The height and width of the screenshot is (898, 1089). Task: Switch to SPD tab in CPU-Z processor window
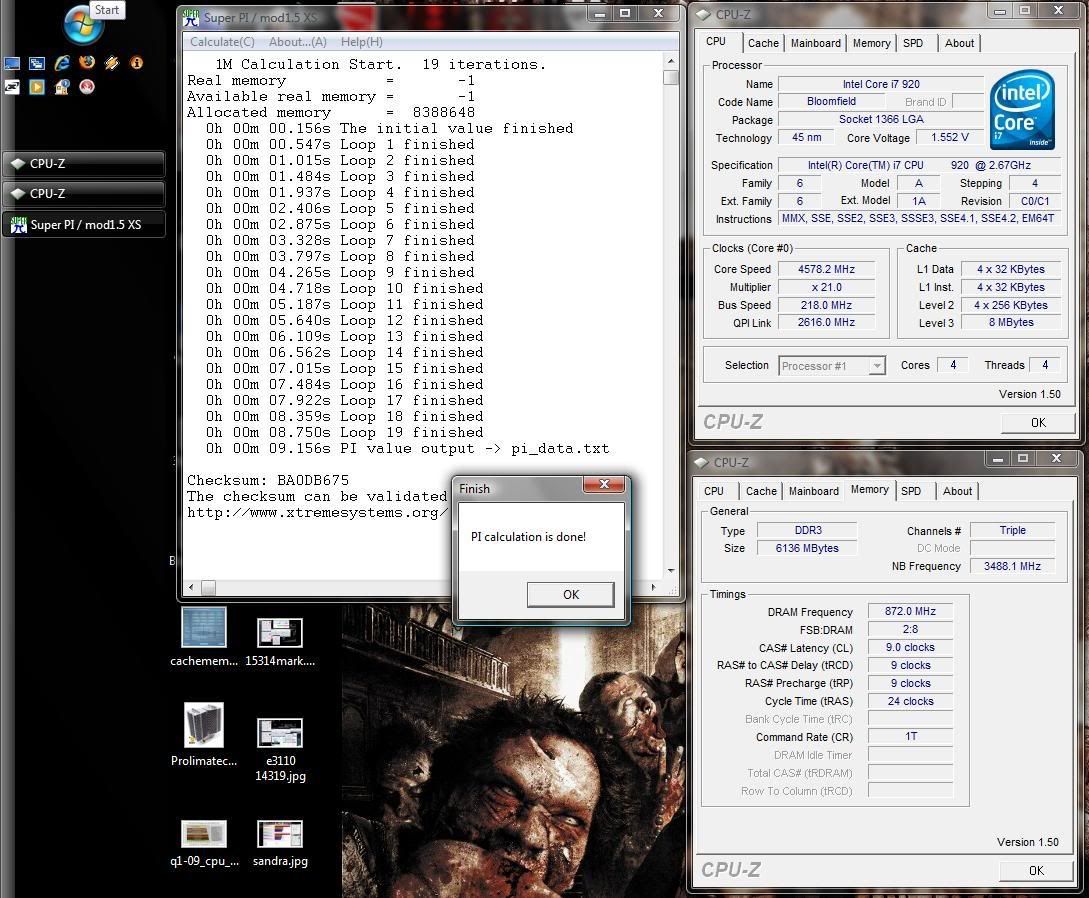(x=913, y=43)
